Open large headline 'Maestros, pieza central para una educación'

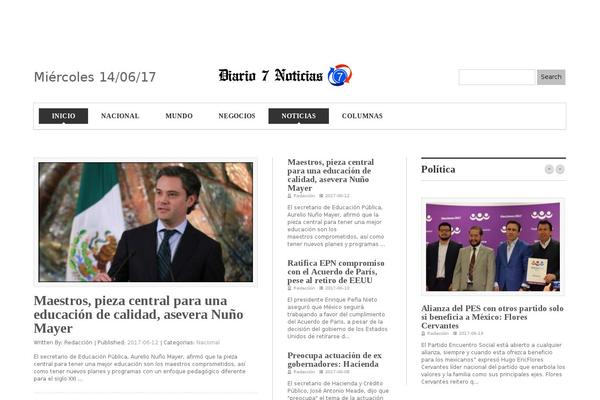tap(139, 314)
